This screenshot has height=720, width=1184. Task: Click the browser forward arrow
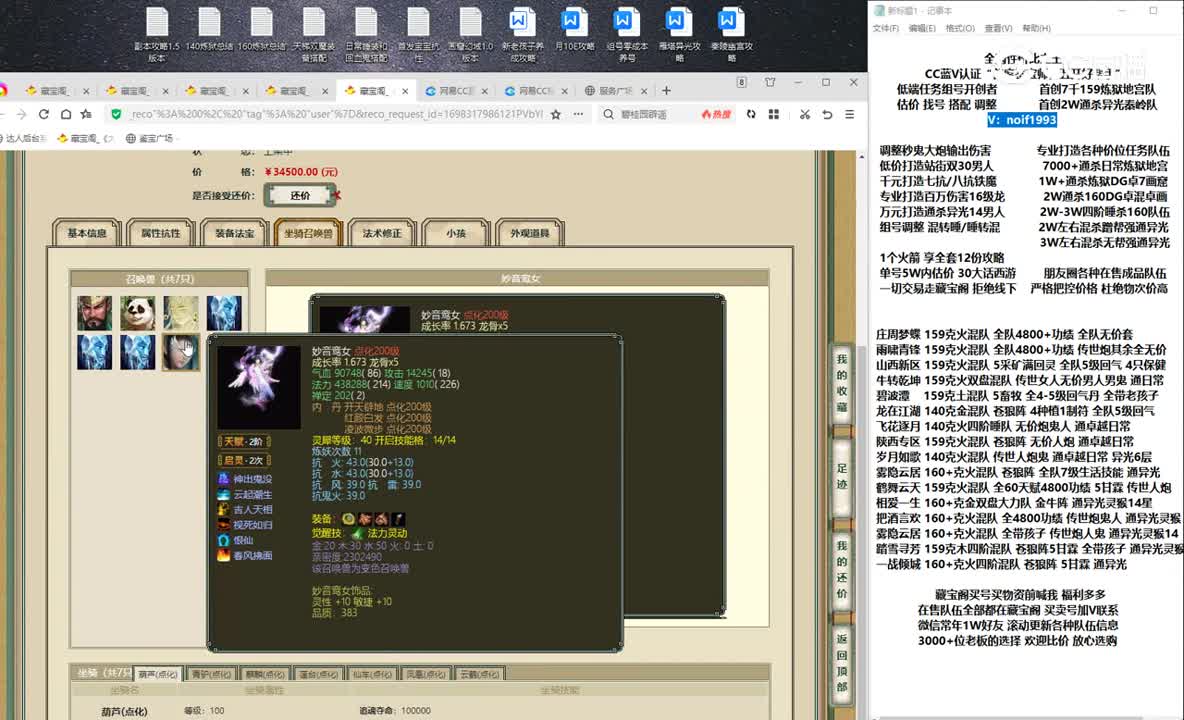tap(21, 114)
